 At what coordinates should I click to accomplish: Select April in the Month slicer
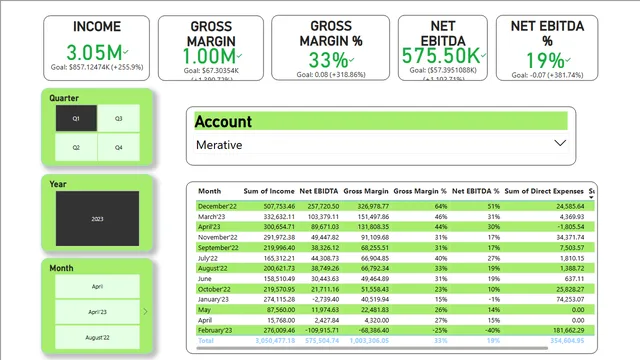[x=97, y=287]
